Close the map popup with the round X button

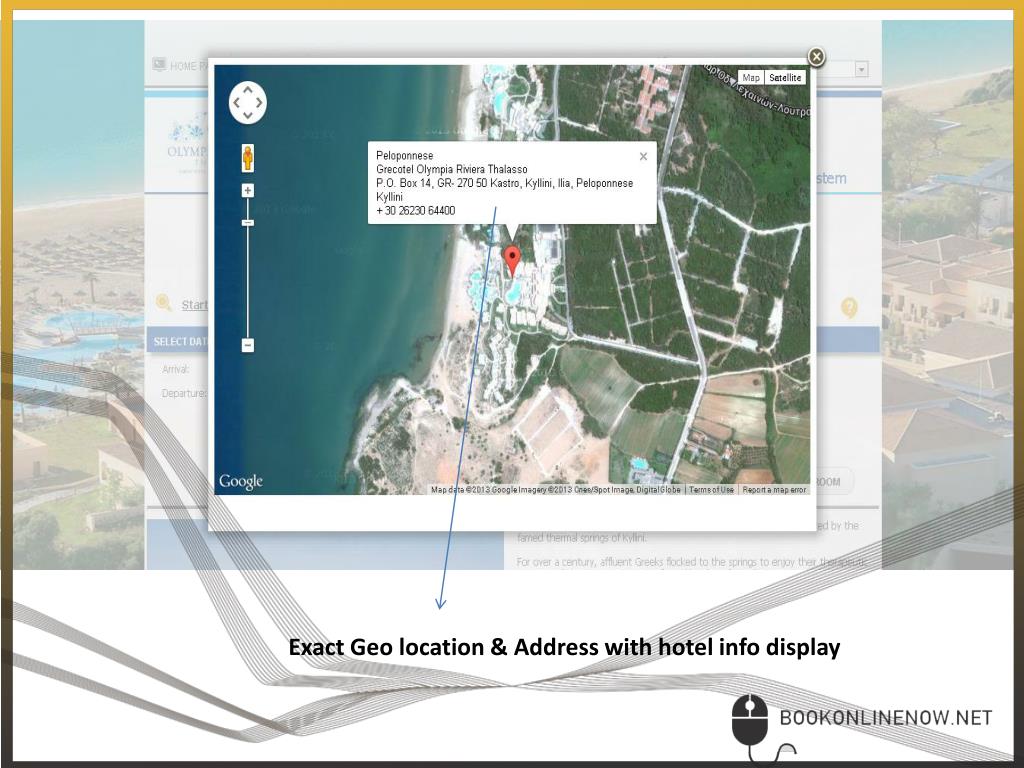tap(816, 57)
